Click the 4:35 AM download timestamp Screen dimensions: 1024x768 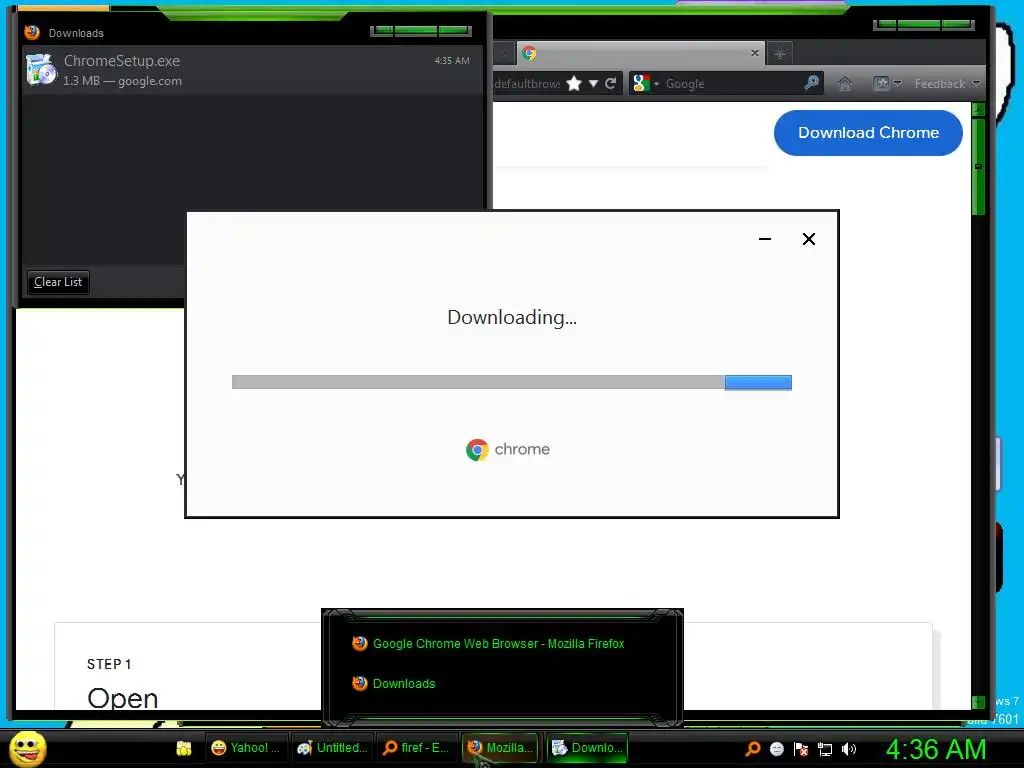point(452,61)
